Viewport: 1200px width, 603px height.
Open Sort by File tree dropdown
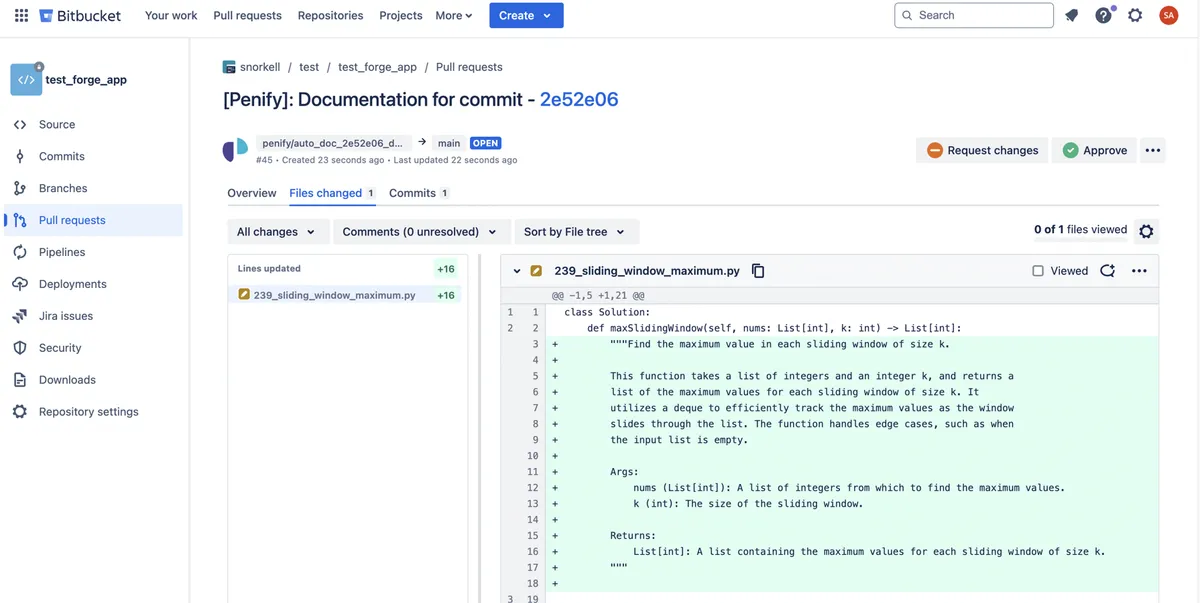pos(575,232)
